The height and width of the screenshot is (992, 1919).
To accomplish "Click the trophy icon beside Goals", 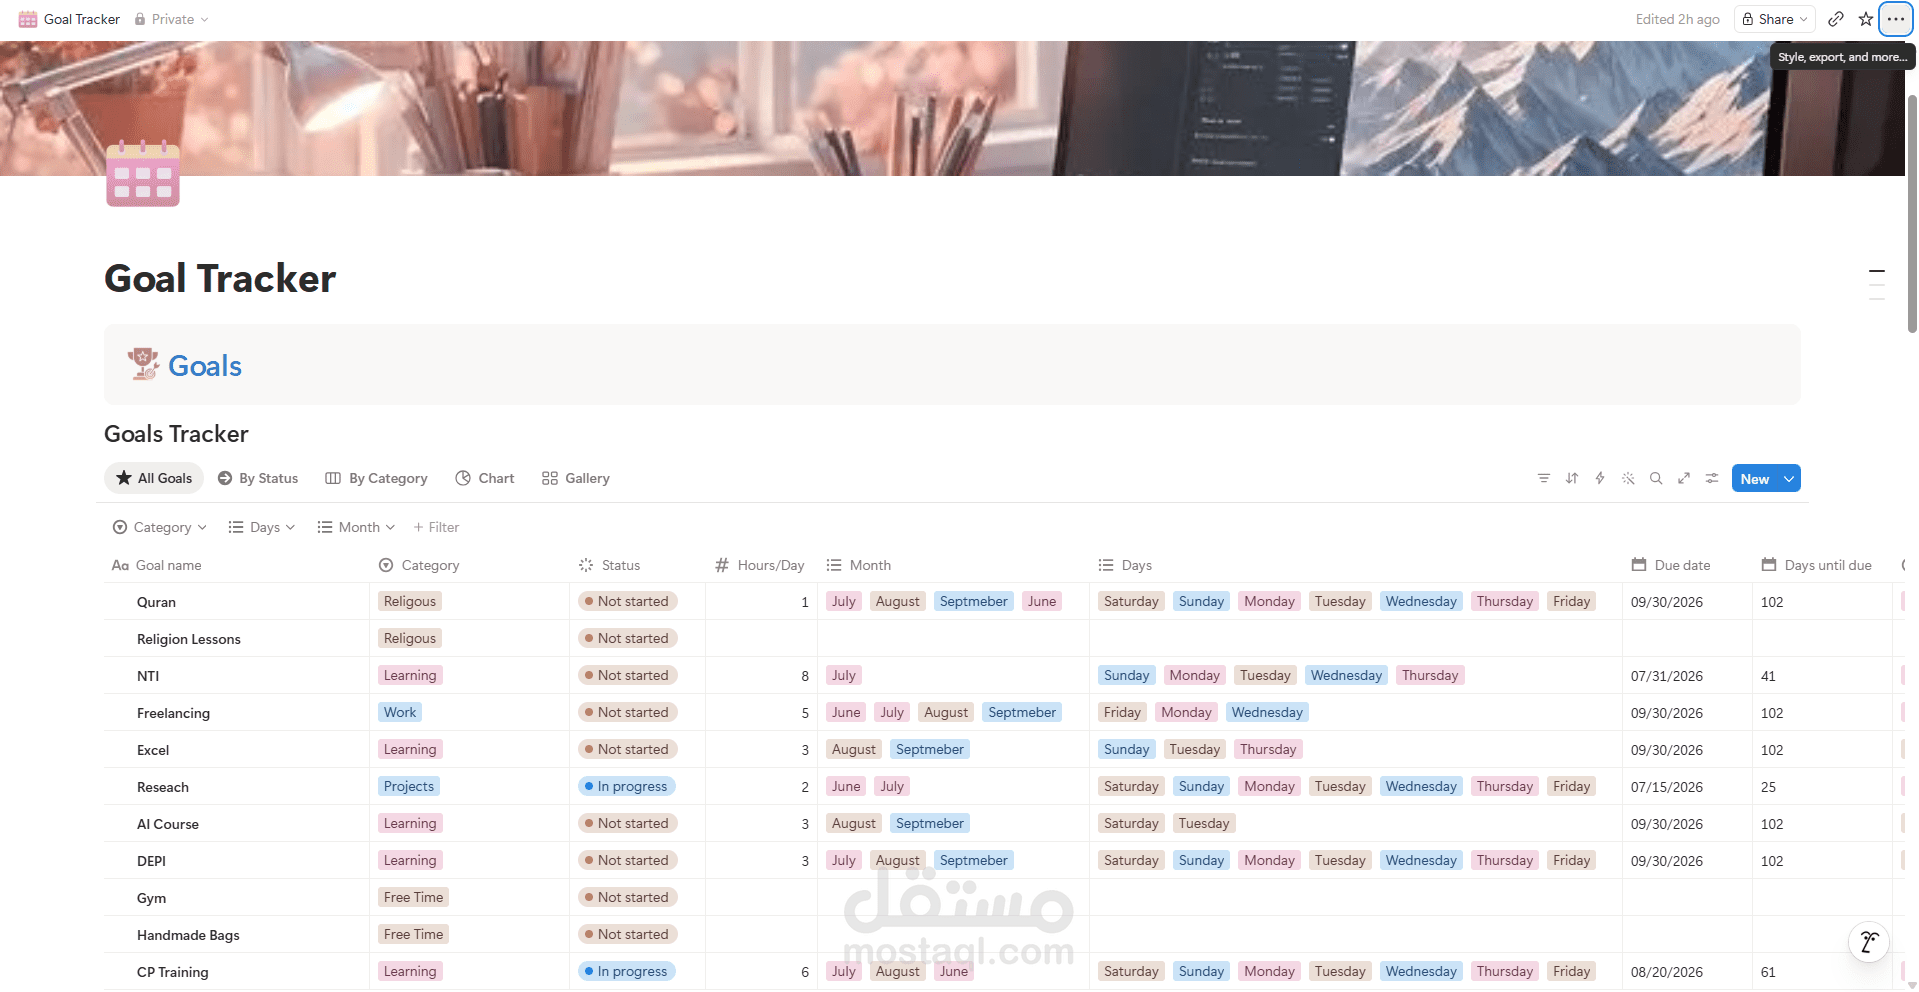I will 143,364.
